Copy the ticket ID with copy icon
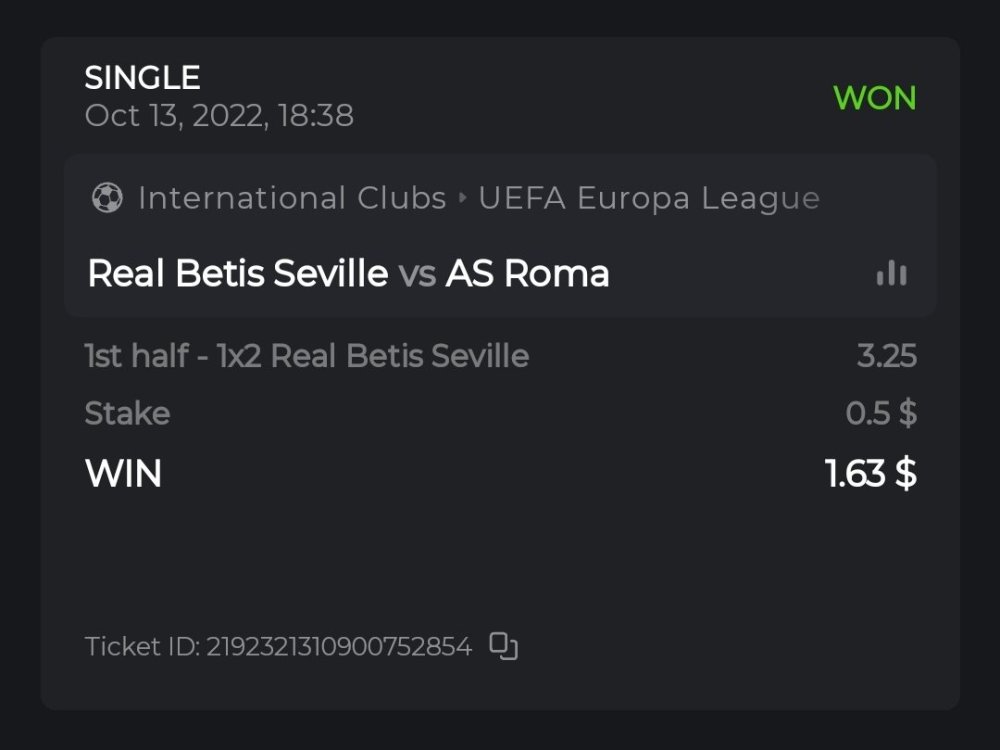Viewport: 1000px width, 750px height. [504, 647]
